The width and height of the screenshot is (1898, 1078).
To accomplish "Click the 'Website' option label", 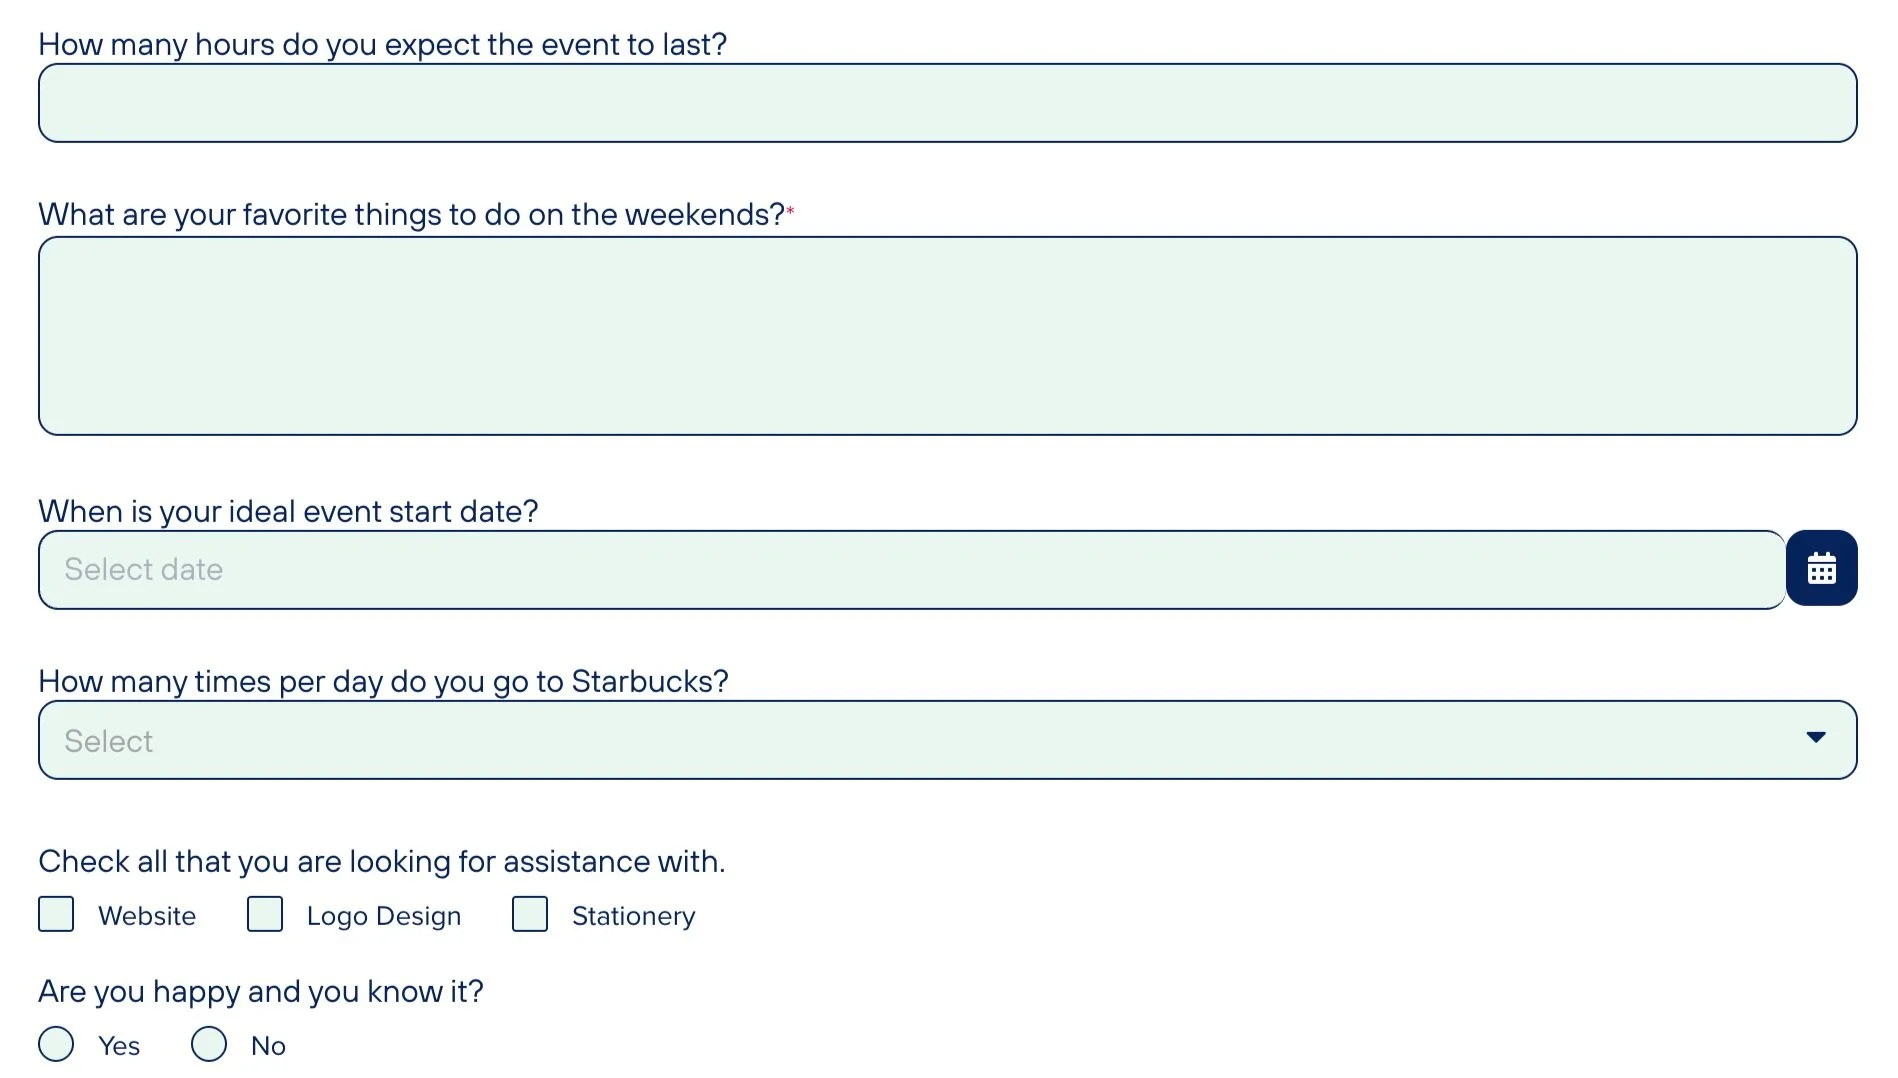I will click(x=147, y=916).
